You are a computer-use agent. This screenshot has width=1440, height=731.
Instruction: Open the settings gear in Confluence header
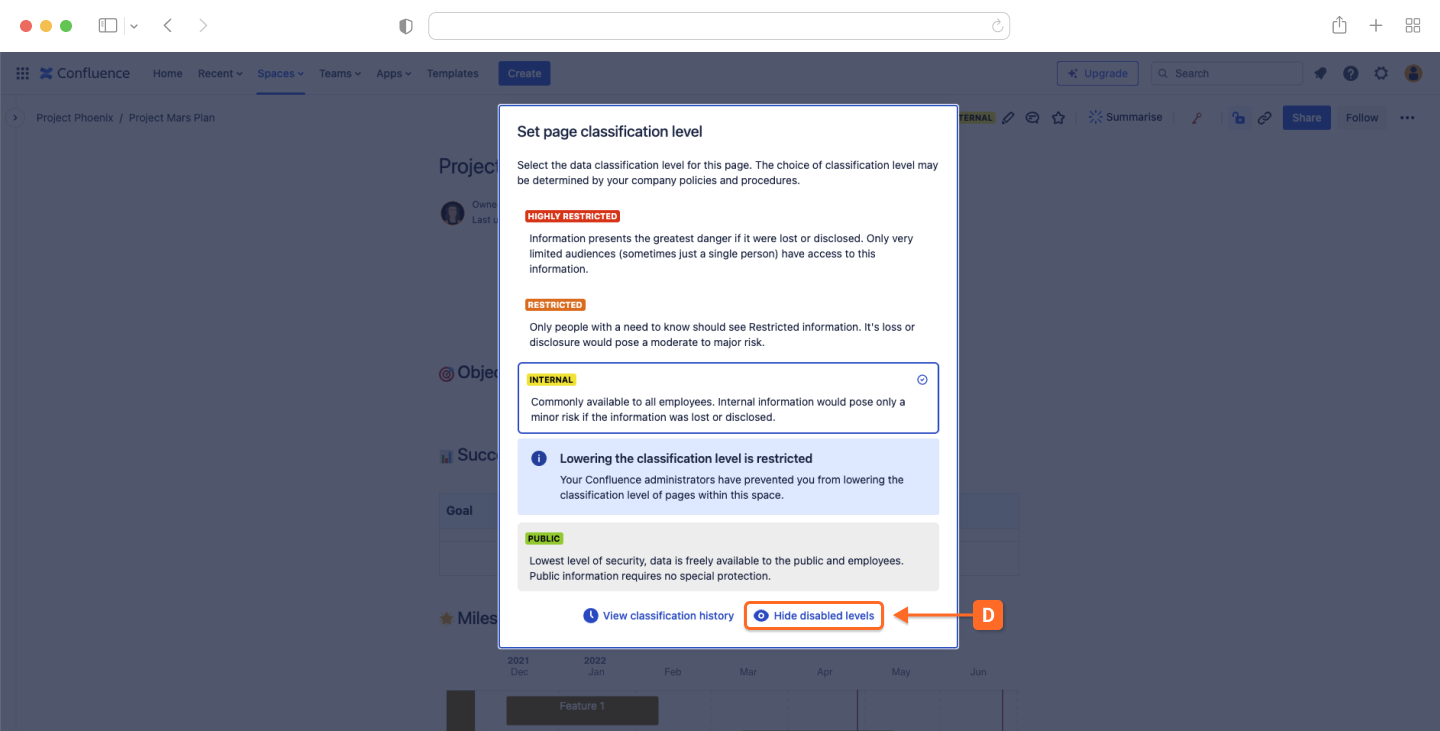[x=1382, y=73]
